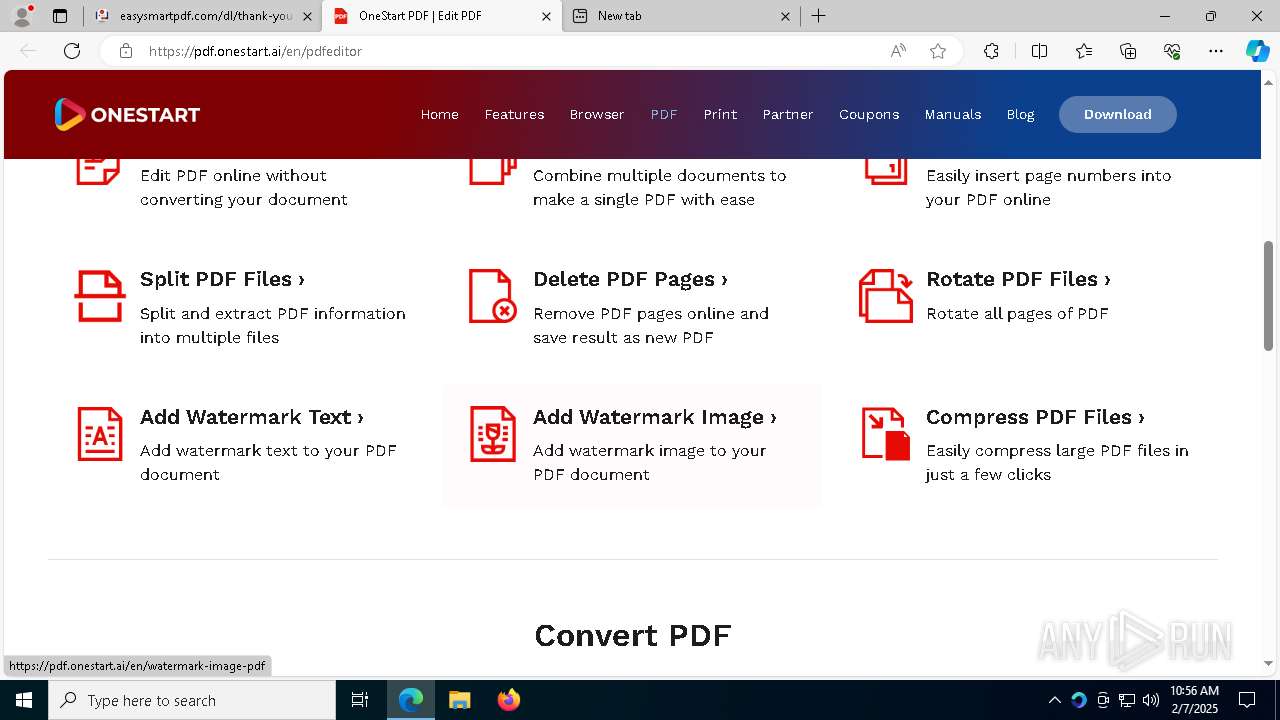Open the Features menu item
1280x720 pixels.
[514, 114]
